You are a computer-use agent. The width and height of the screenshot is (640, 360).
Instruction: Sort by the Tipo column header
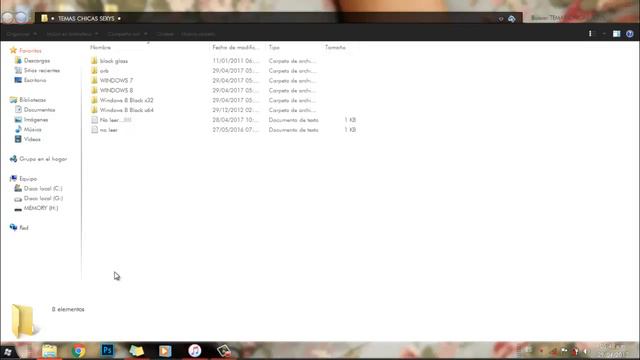[274, 47]
